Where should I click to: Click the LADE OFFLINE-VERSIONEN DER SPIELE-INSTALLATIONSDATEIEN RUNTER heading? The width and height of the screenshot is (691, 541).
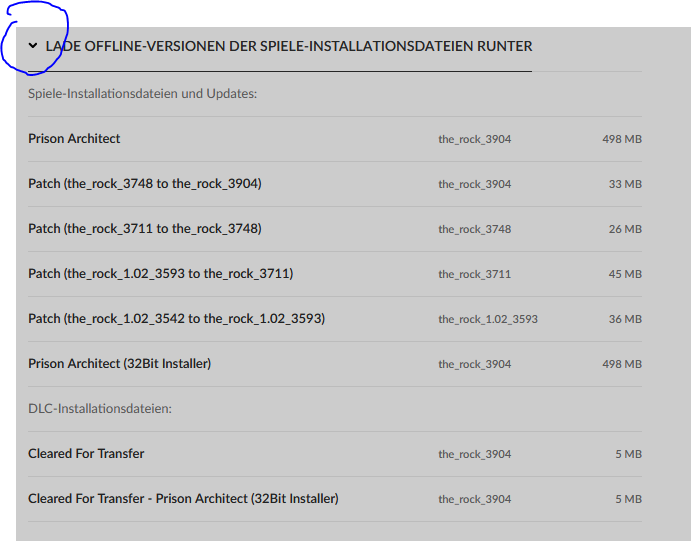pos(289,46)
